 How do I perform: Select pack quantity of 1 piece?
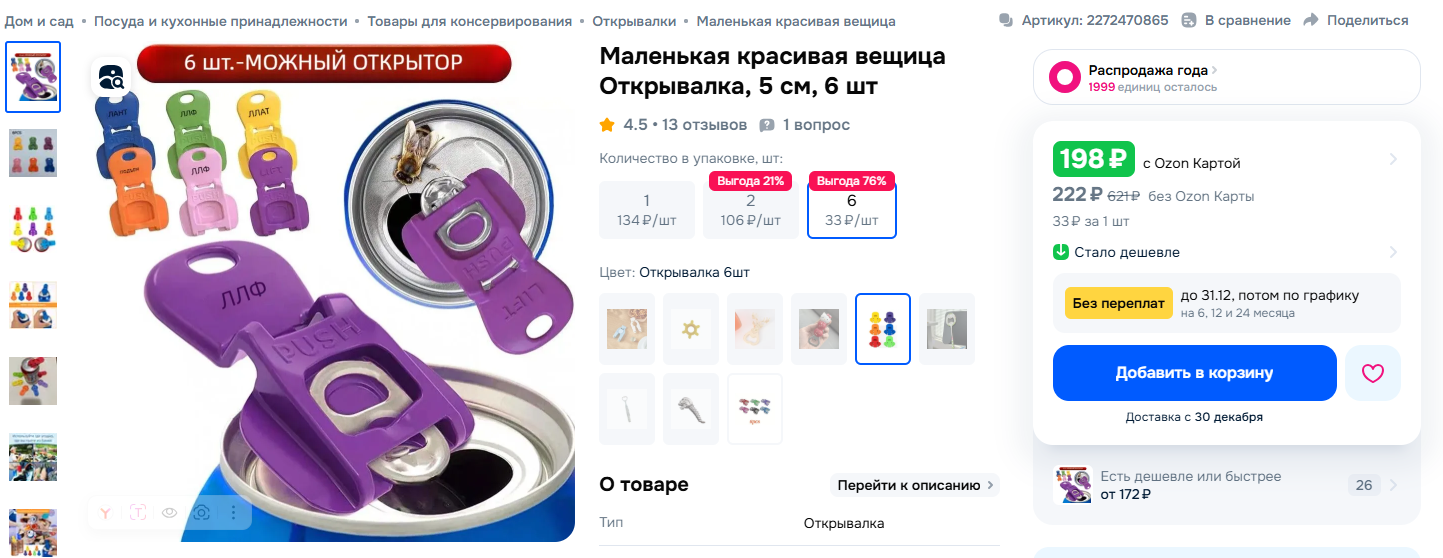point(646,210)
